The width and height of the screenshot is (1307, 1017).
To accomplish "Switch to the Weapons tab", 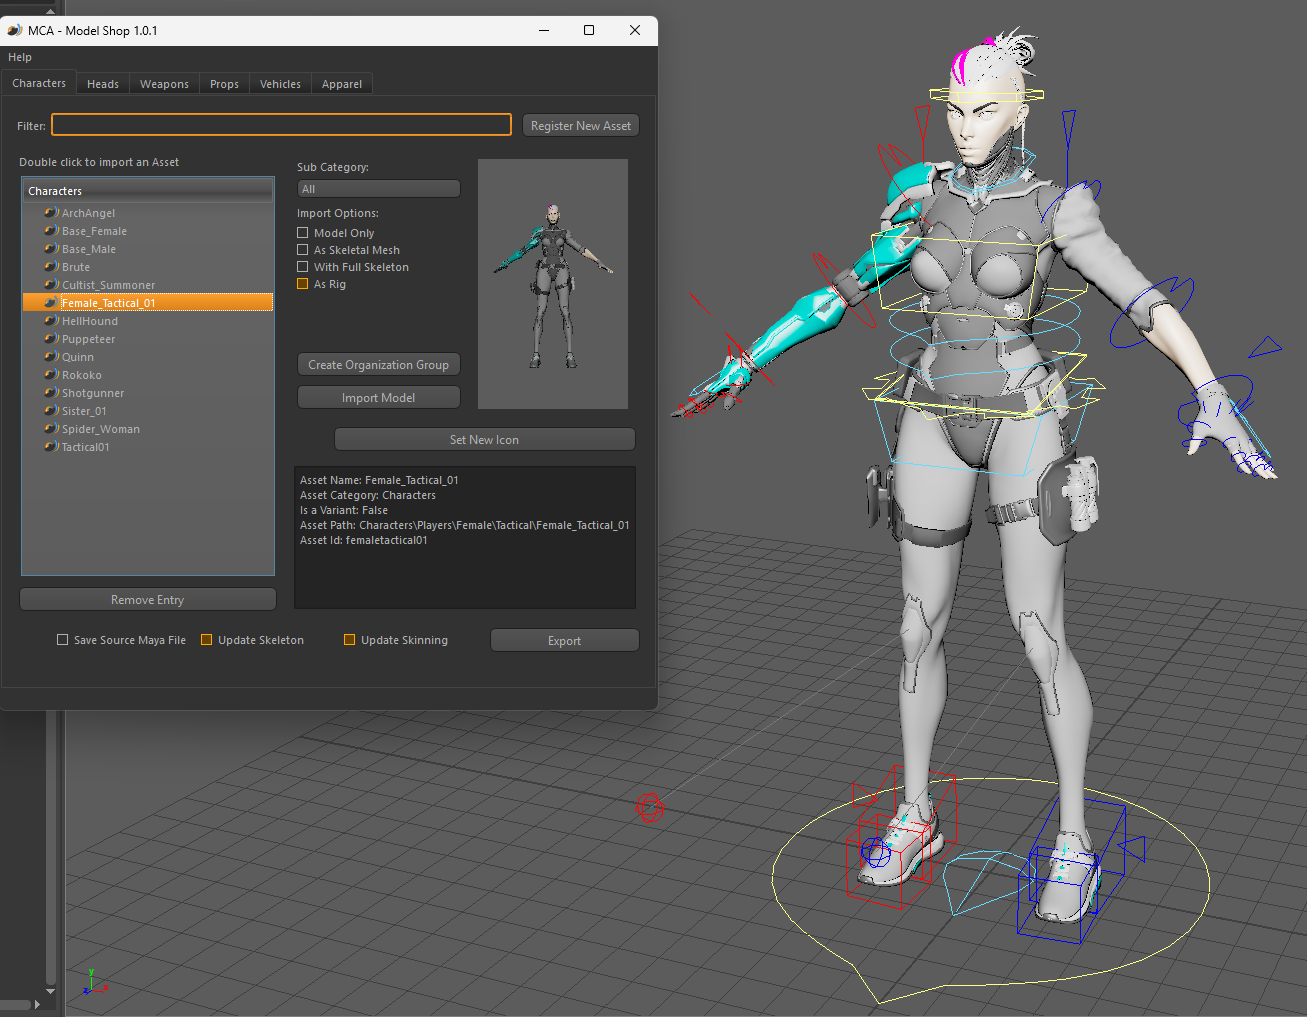I will click(164, 83).
